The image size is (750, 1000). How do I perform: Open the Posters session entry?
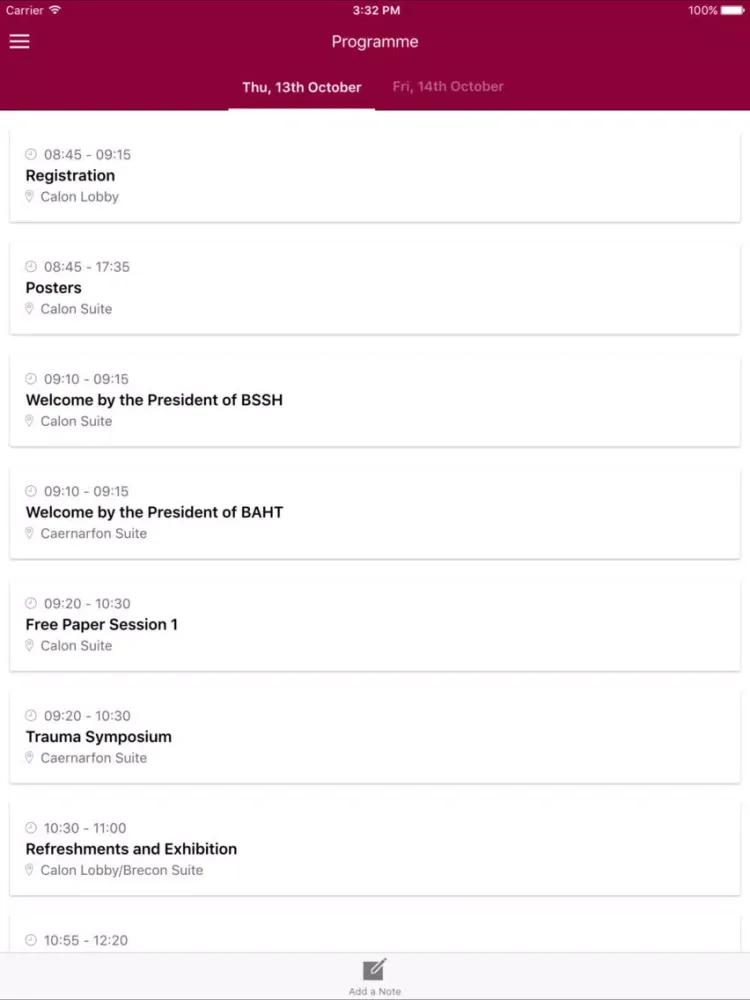coord(374,288)
